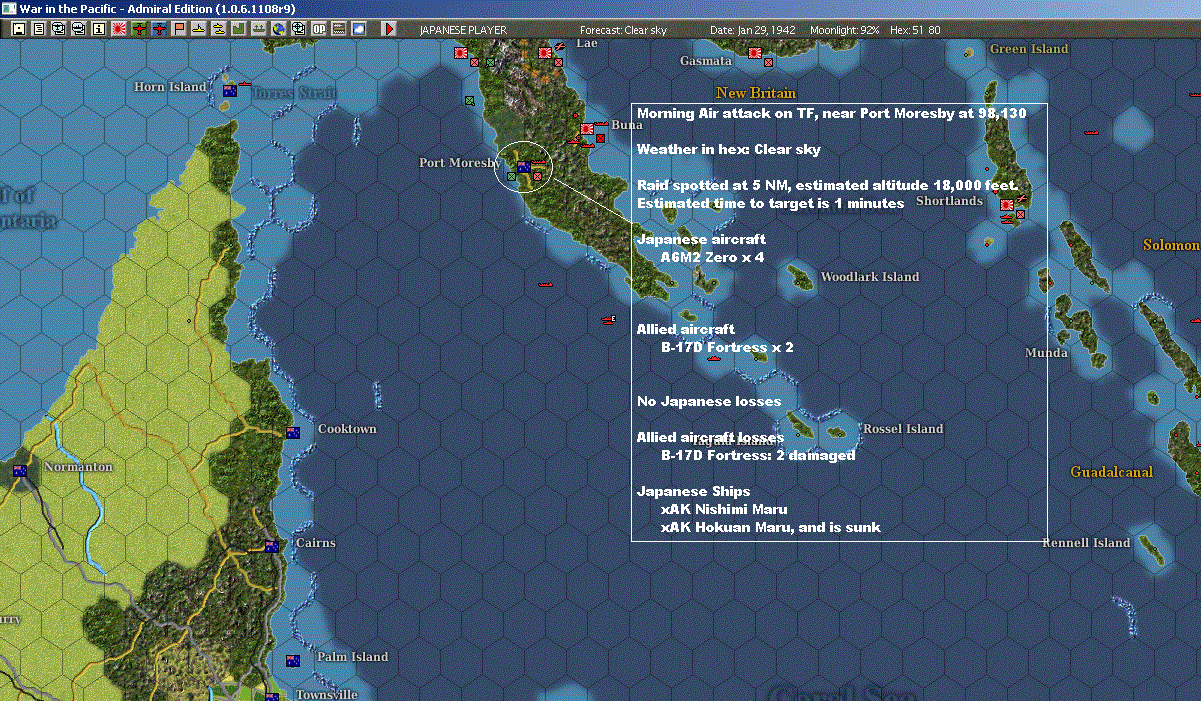This screenshot has height=701, width=1201.
Task: Click 'Hex: 51 80' status text
Action: tap(914, 30)
